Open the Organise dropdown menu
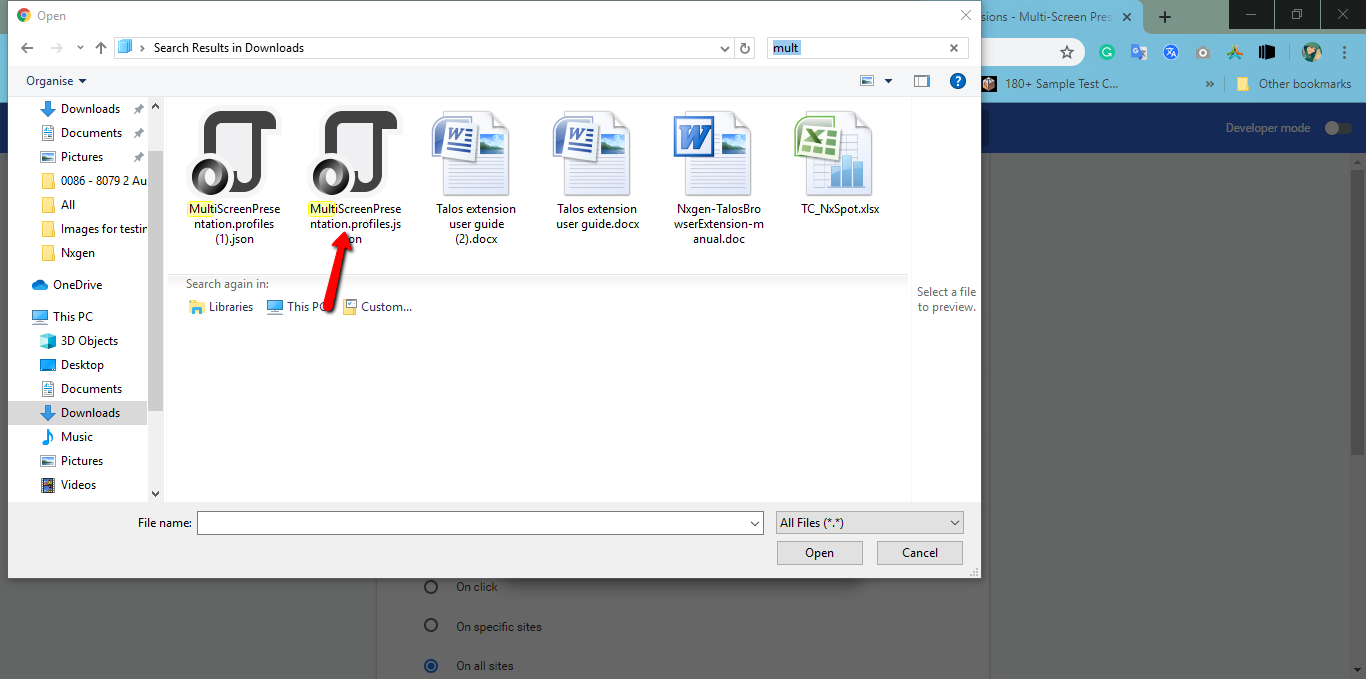The image size is (1366, 679). click(x=56, y=81)
